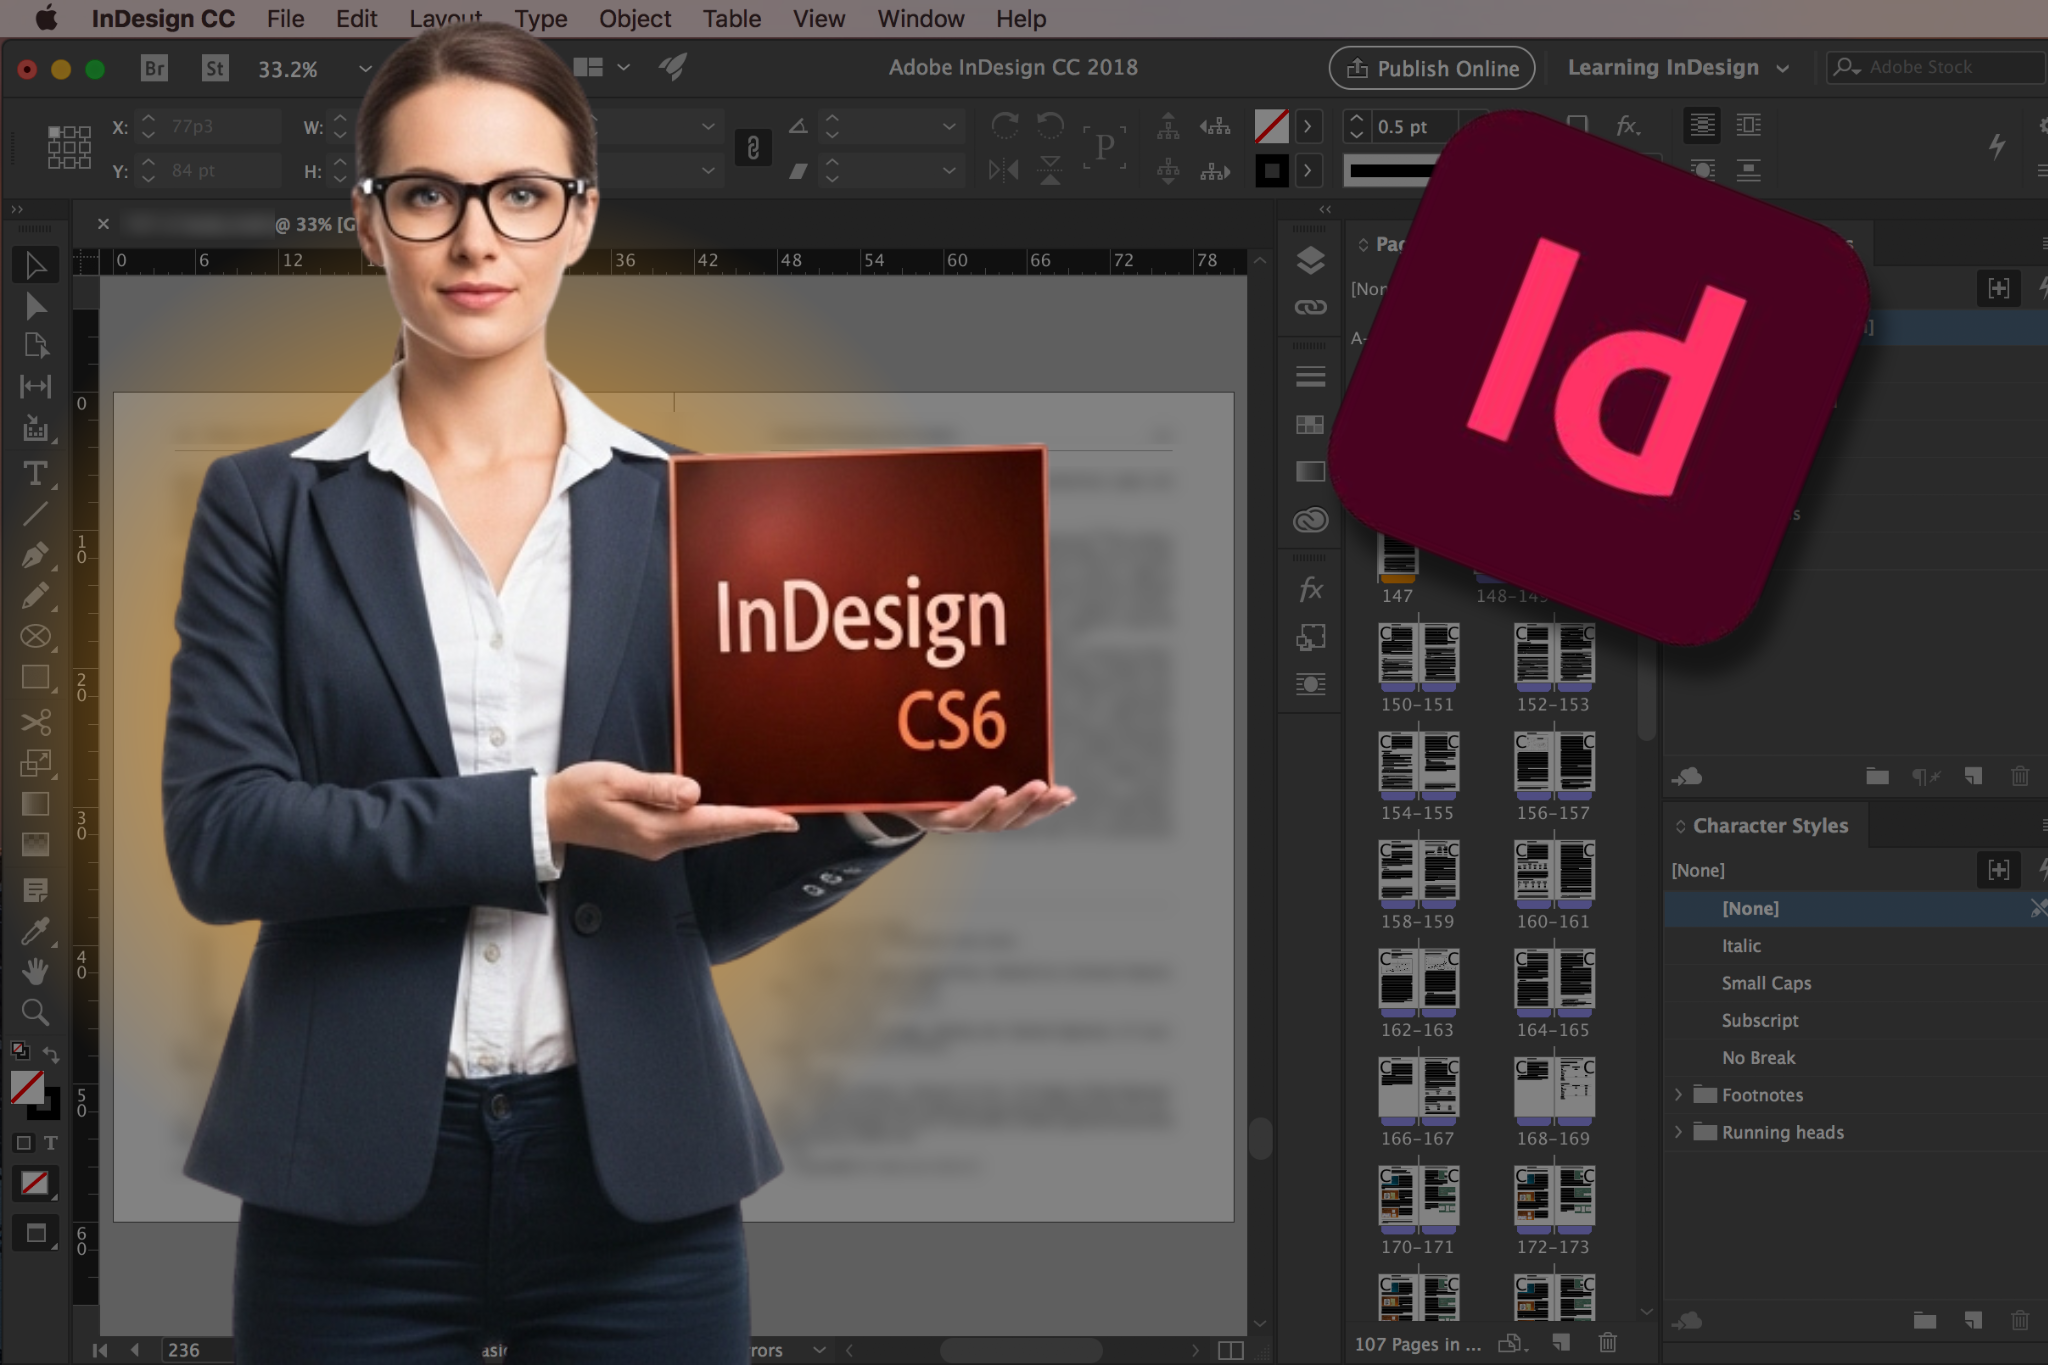
Task: Open the Effects fx panel icon
Action: pos(1310,590)
